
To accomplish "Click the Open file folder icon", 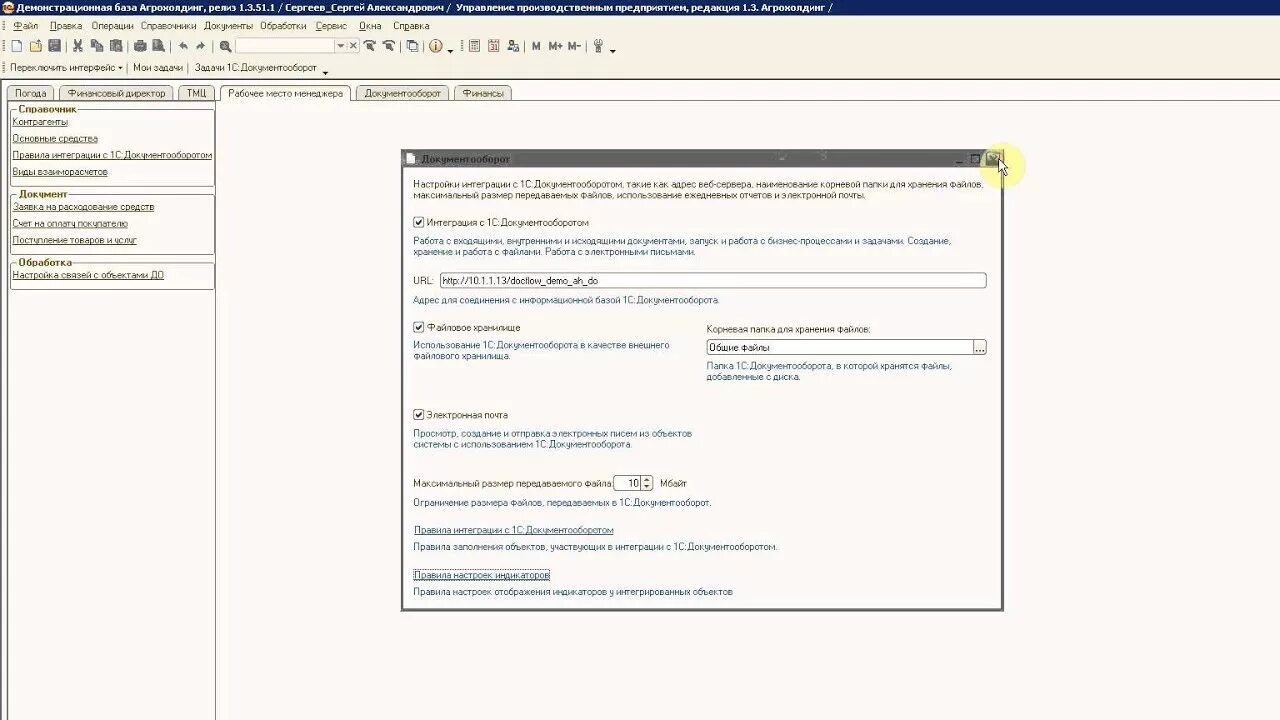I will [35, 46].
